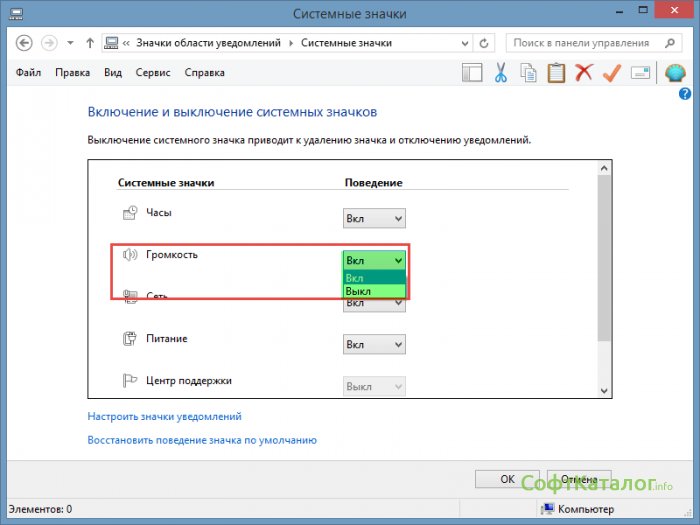Click the Copy icon in toolbar
The height and width of the screenshot is (525, 700).
click(529, 73)
